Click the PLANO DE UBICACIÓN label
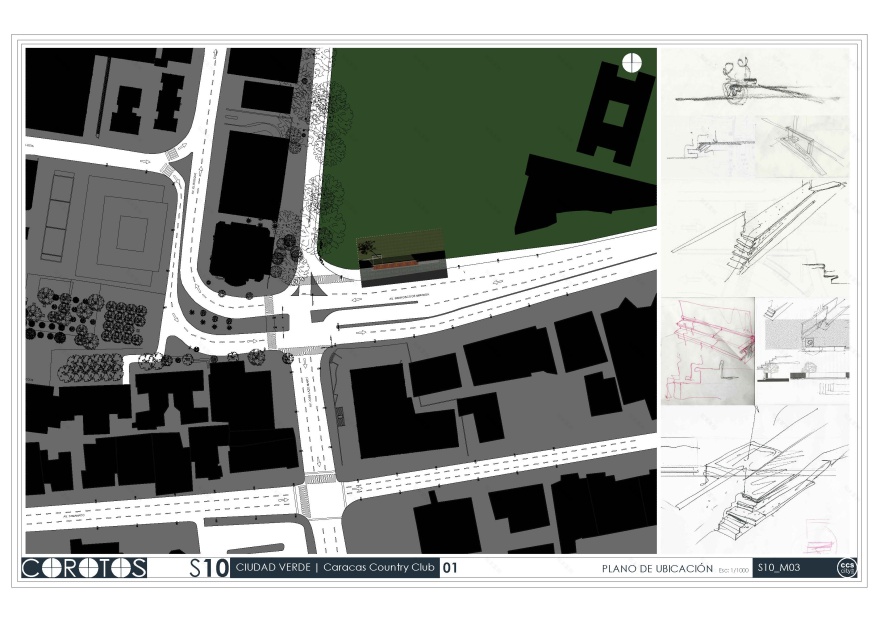This screenshot has width=880, height=622. click(657, 568)
